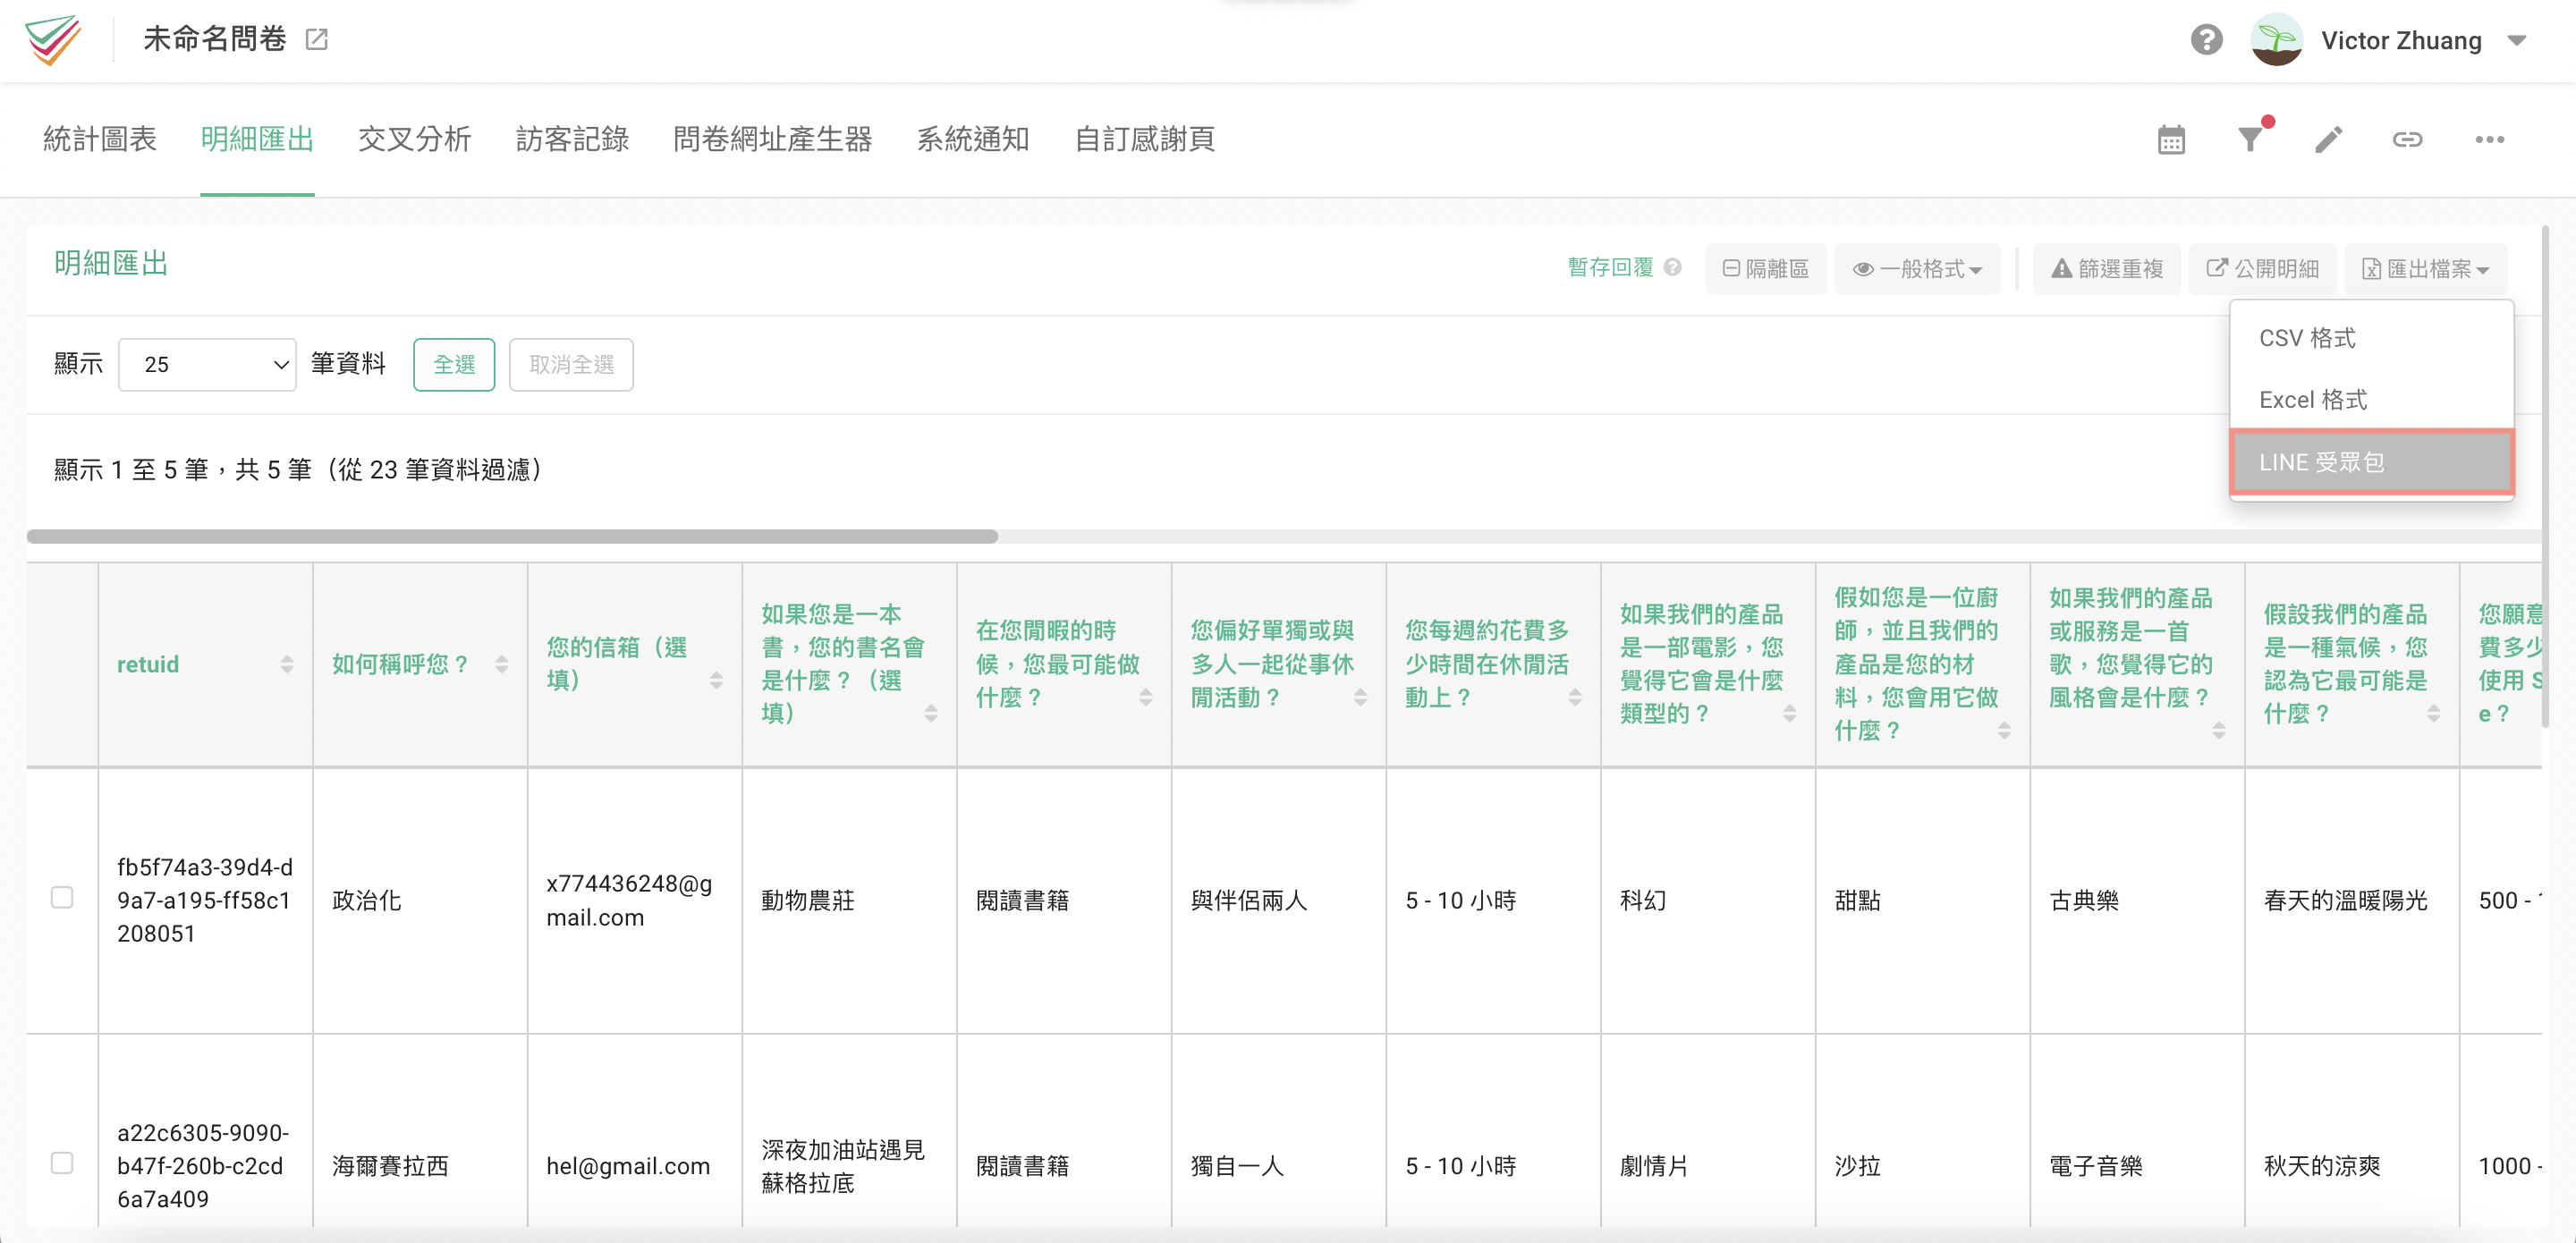
Task: Expand the 一般格式 view dropdown
Action: tap(1917, 269)
